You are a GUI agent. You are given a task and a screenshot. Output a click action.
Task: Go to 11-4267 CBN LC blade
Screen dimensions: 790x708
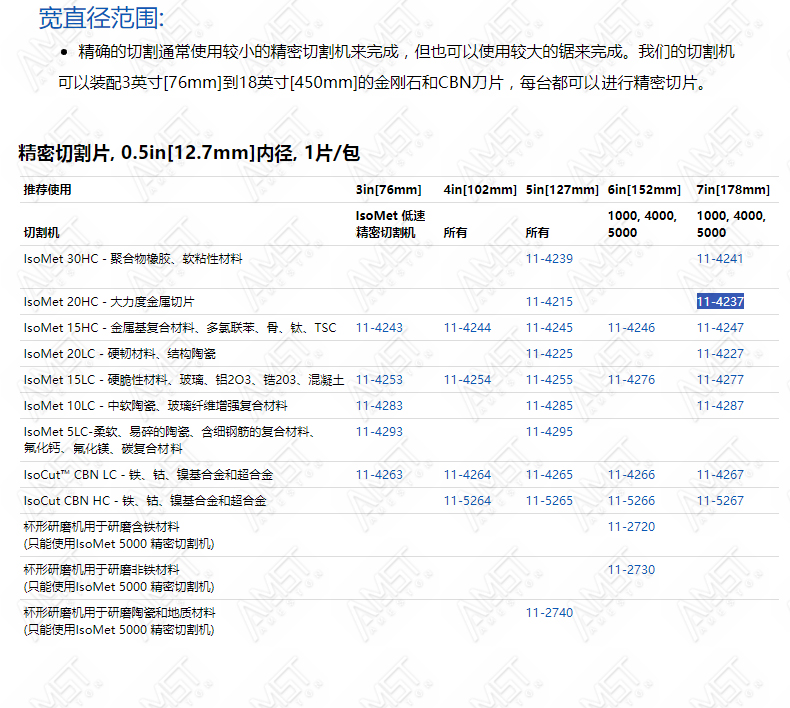[720, 475]
